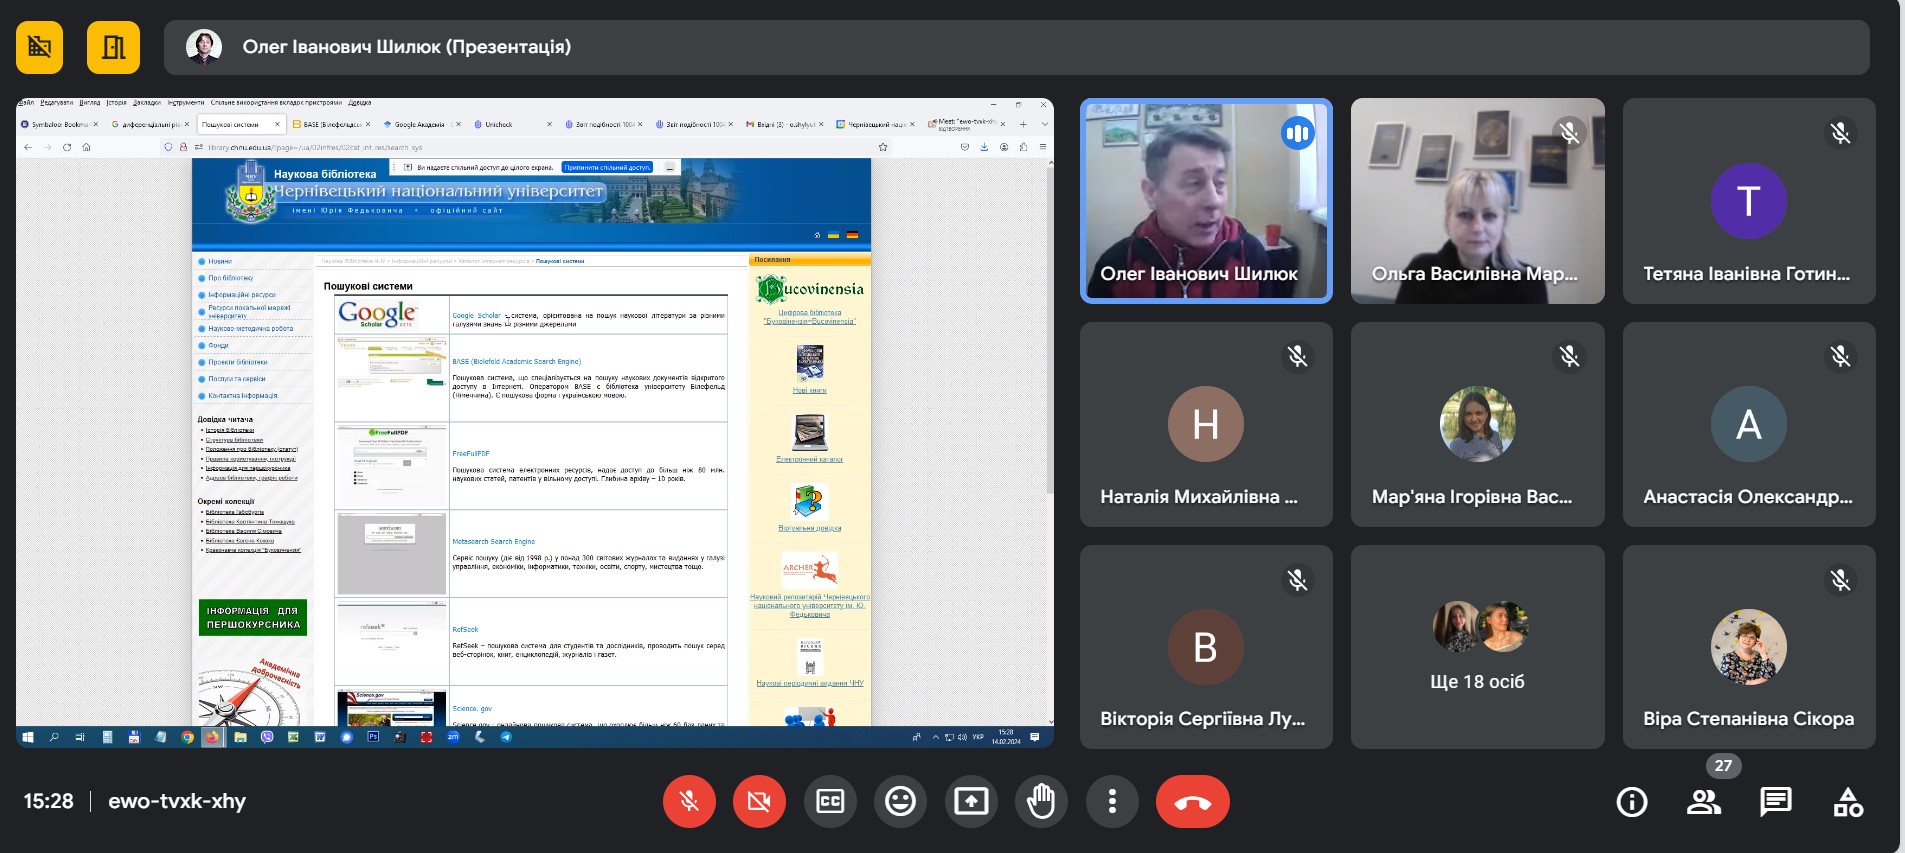Turn on your camera in Meet controls

[x=759, y=801]
